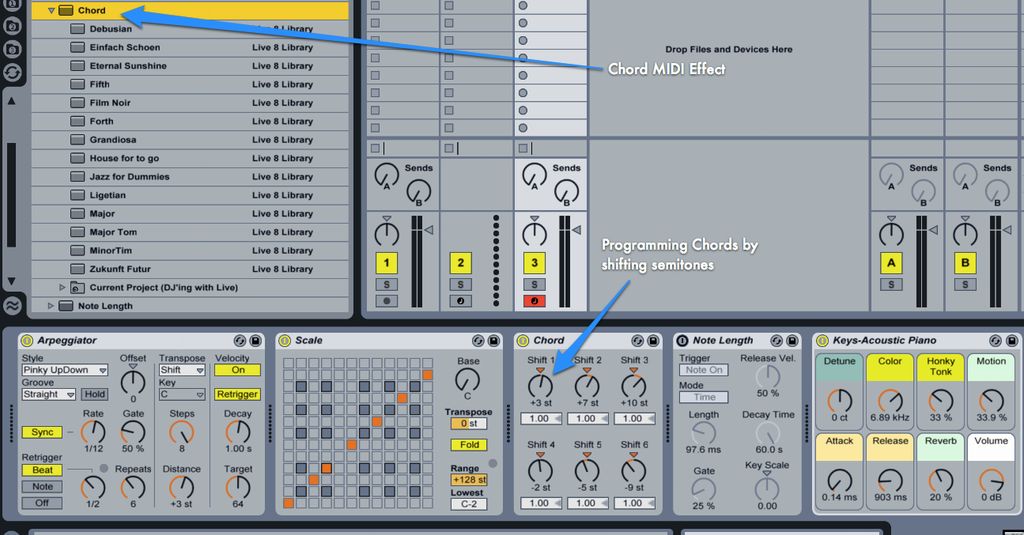
Task: Save the Arpeggiator preset with disk icon
Action: (x=255, y=340)
